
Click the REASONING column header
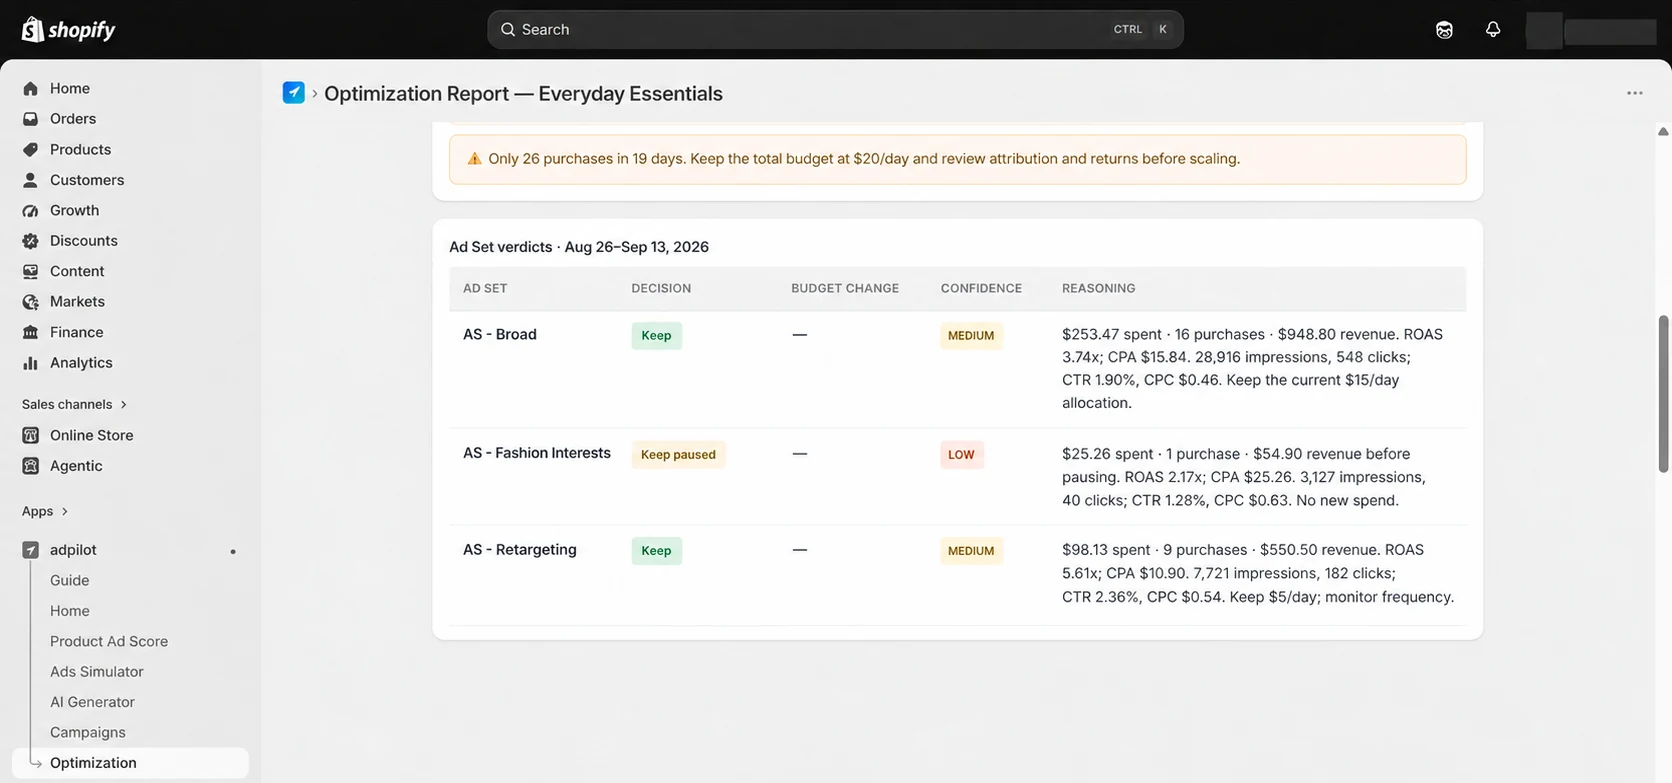1099,288
